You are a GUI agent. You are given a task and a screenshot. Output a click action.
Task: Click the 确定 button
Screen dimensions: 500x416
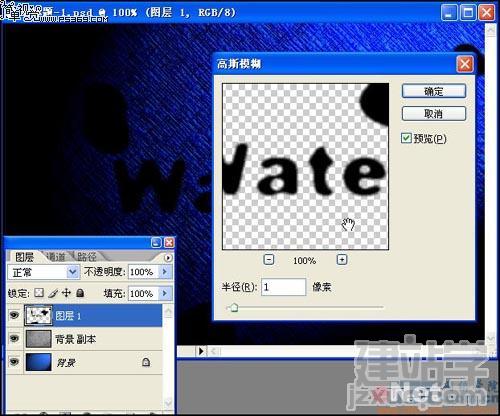(x=433, y=91)
